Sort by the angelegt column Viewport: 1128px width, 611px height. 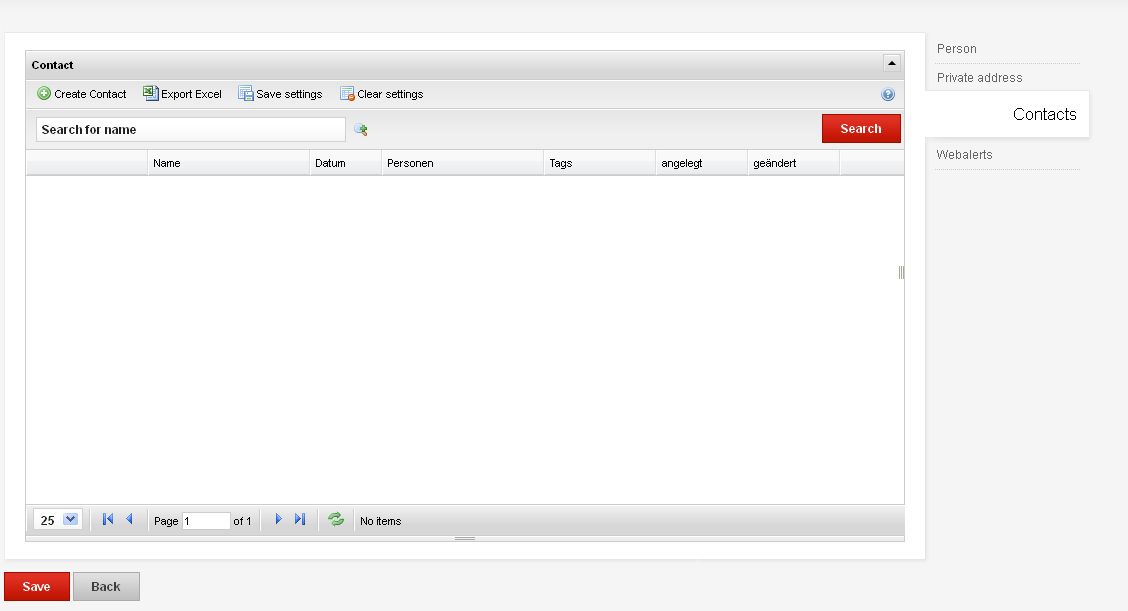701,163
